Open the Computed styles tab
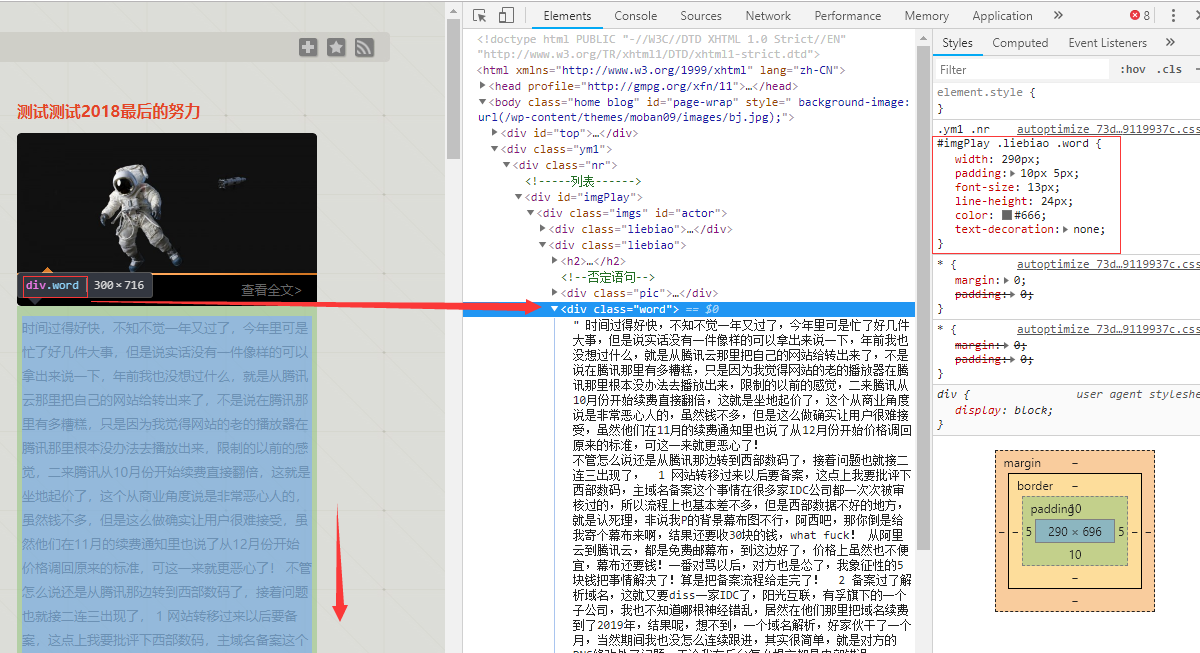This screenshot has width=1200, height=653. tap(1020, 43)
